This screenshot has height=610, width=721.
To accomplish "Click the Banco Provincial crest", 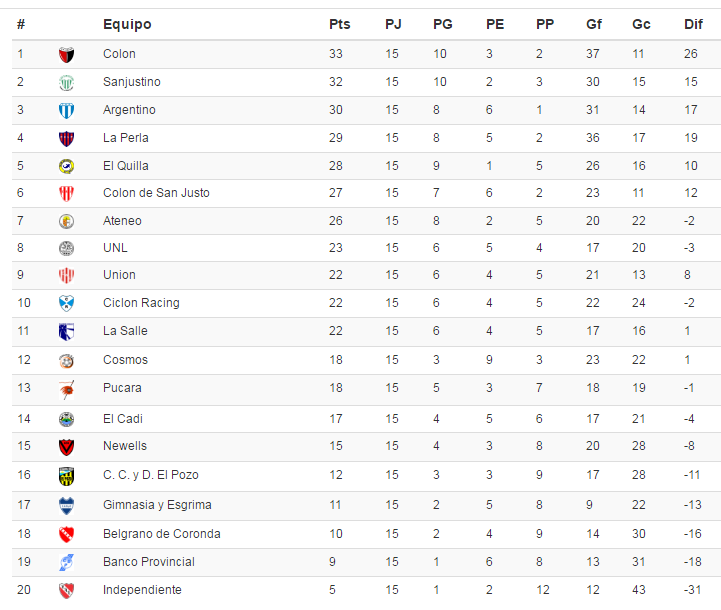I will [x=67, y=562].
